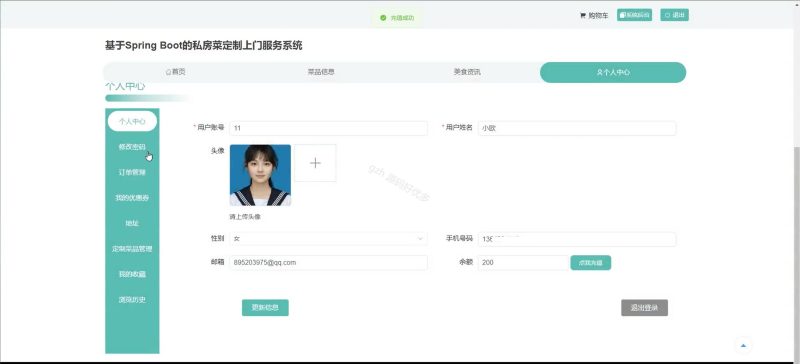The width and height of the screenshot is (800, 364).
Task: Expand the 性别 gender dropdown
Action: (x=329, y=239)
